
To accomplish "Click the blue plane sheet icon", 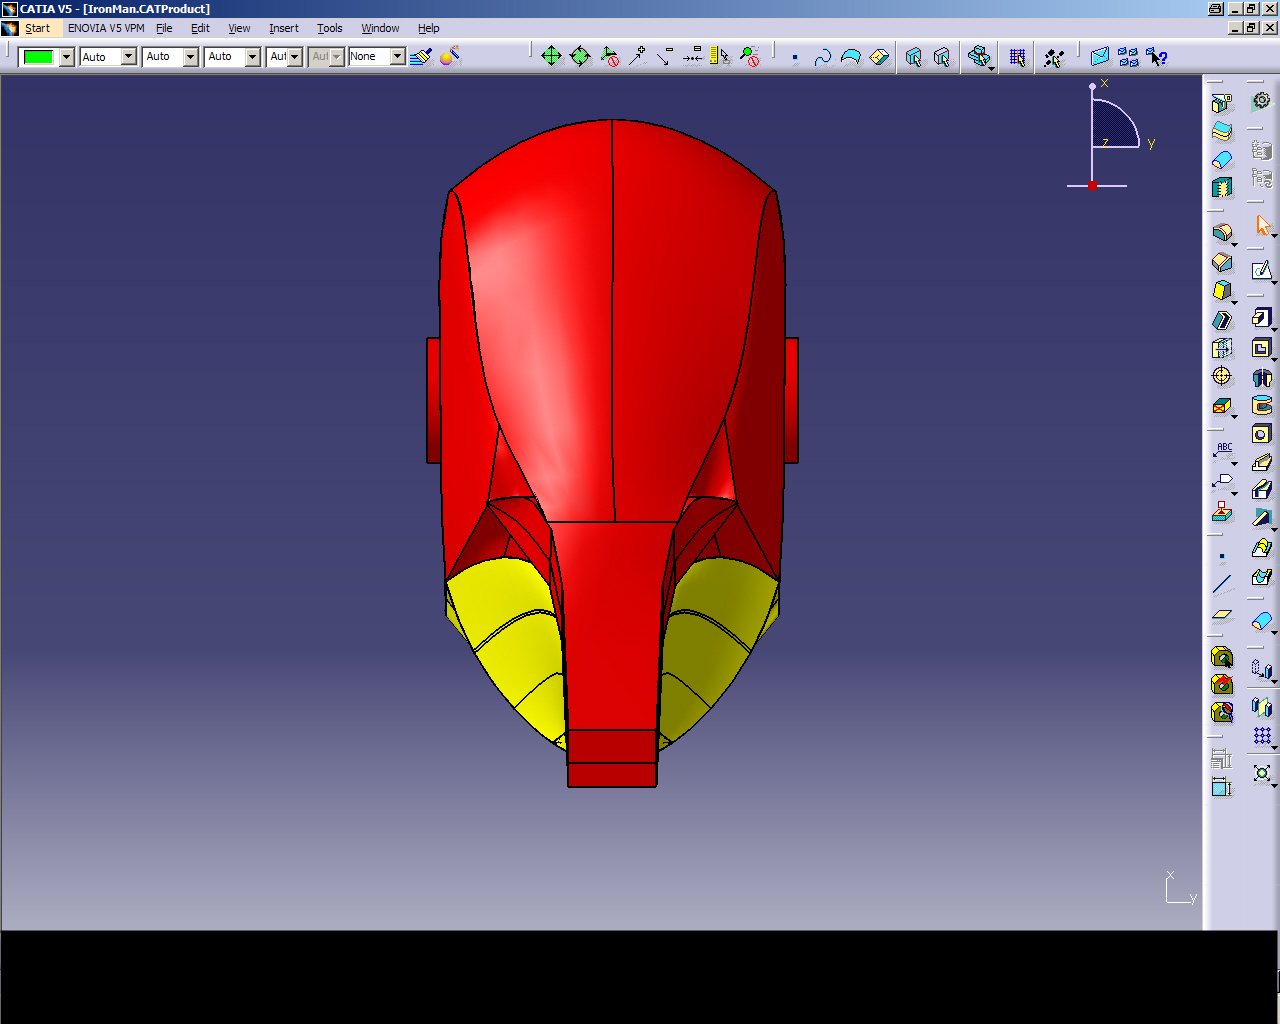I will click(1100, 57).
